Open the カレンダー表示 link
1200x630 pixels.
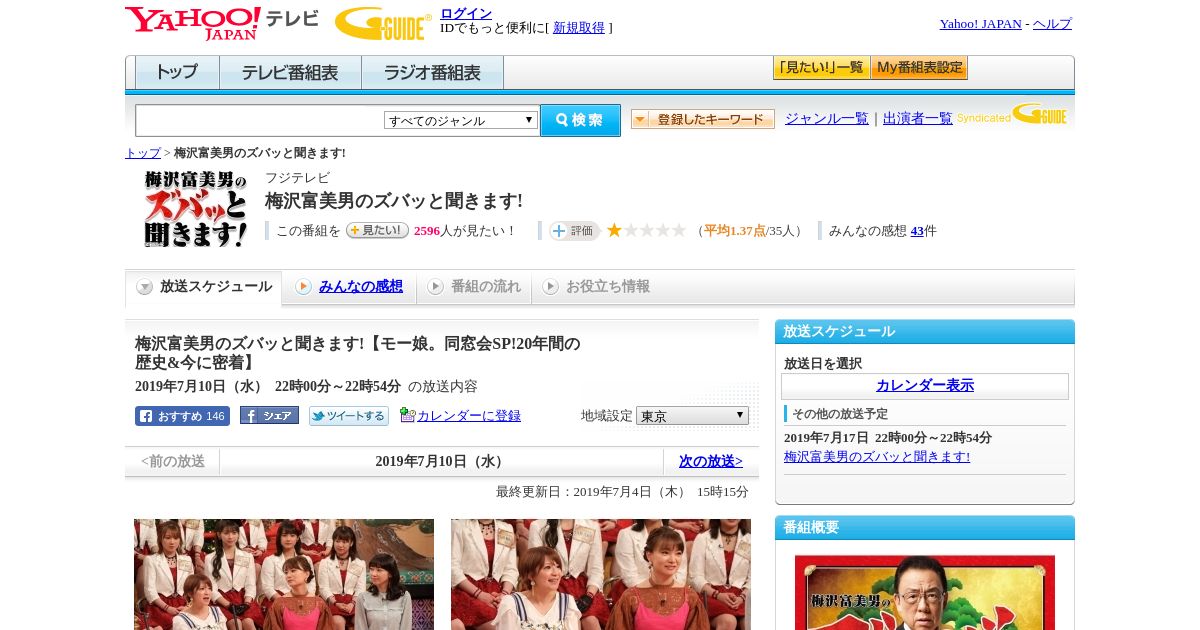pos(925,385)
